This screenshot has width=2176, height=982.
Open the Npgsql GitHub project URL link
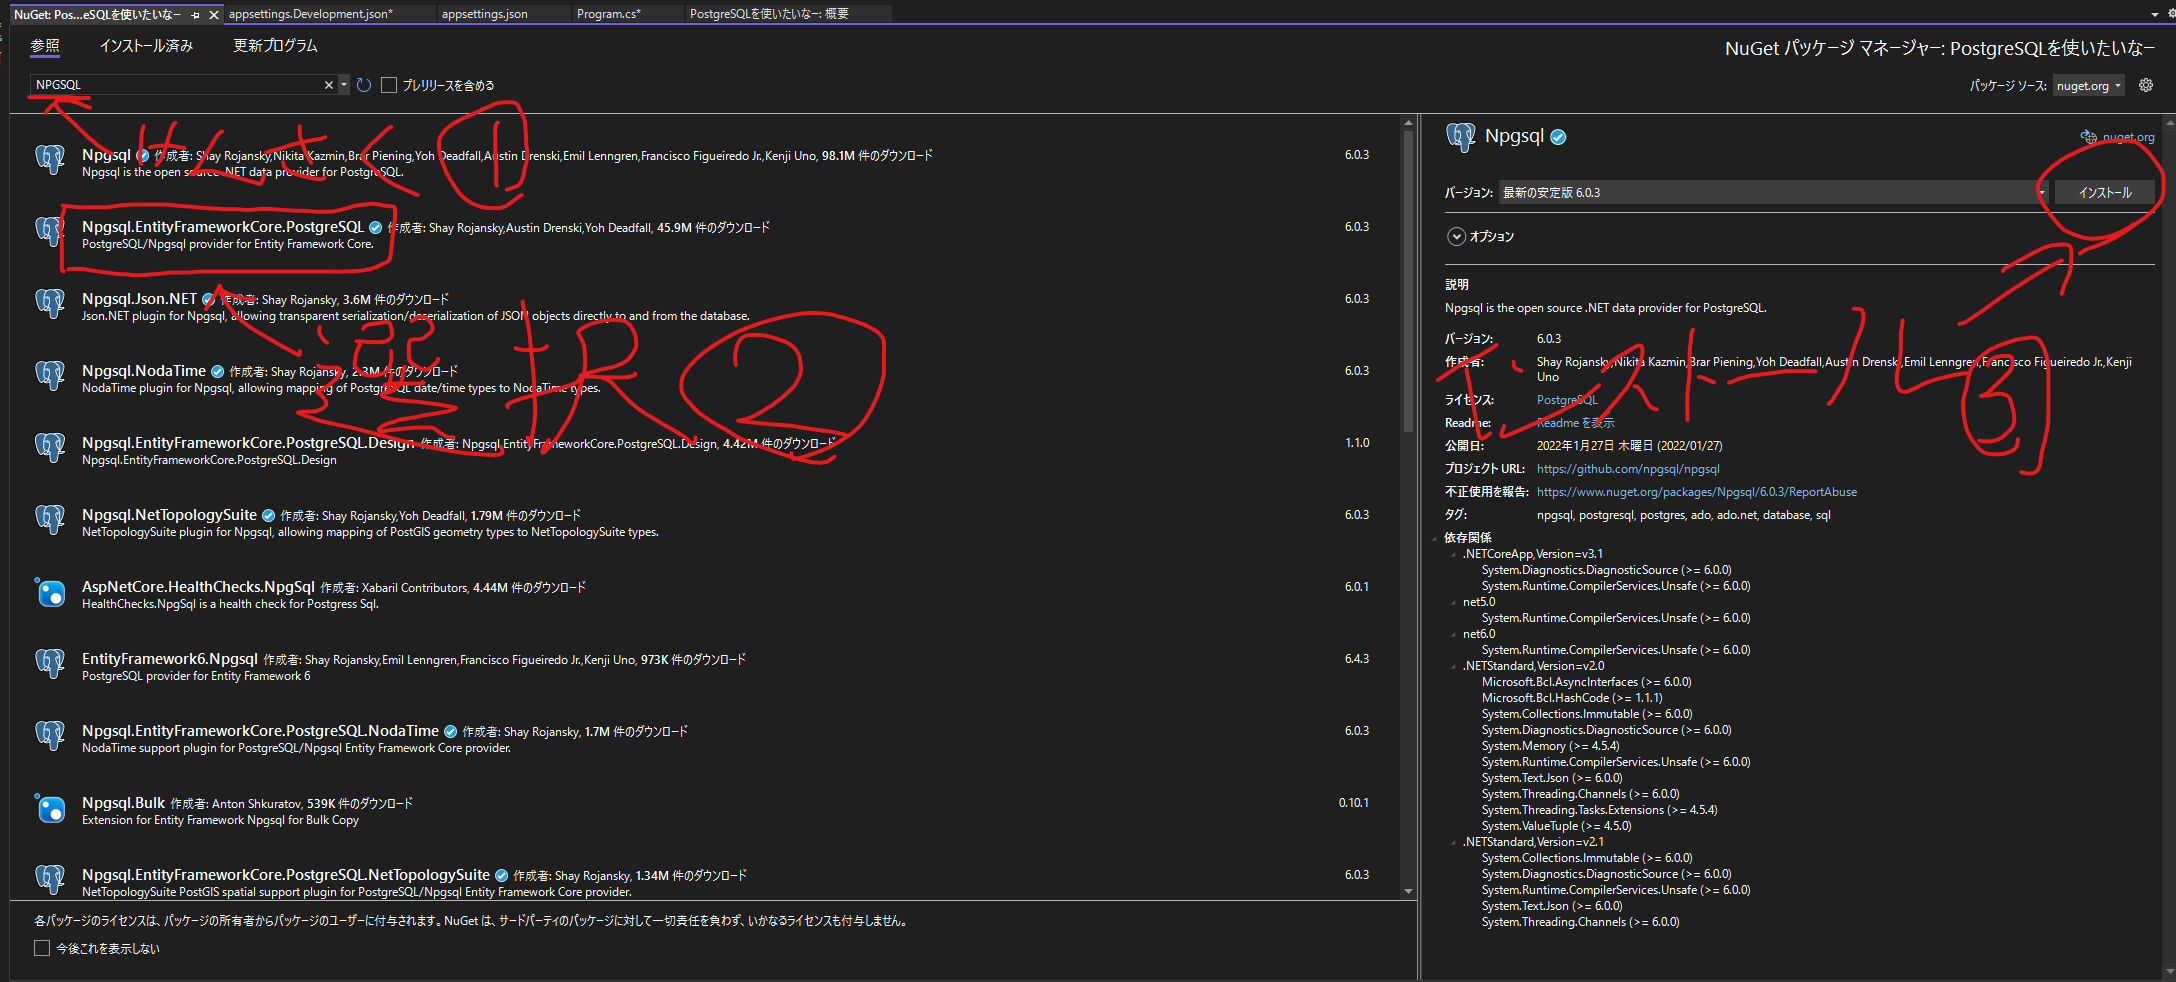[1627, 468]
